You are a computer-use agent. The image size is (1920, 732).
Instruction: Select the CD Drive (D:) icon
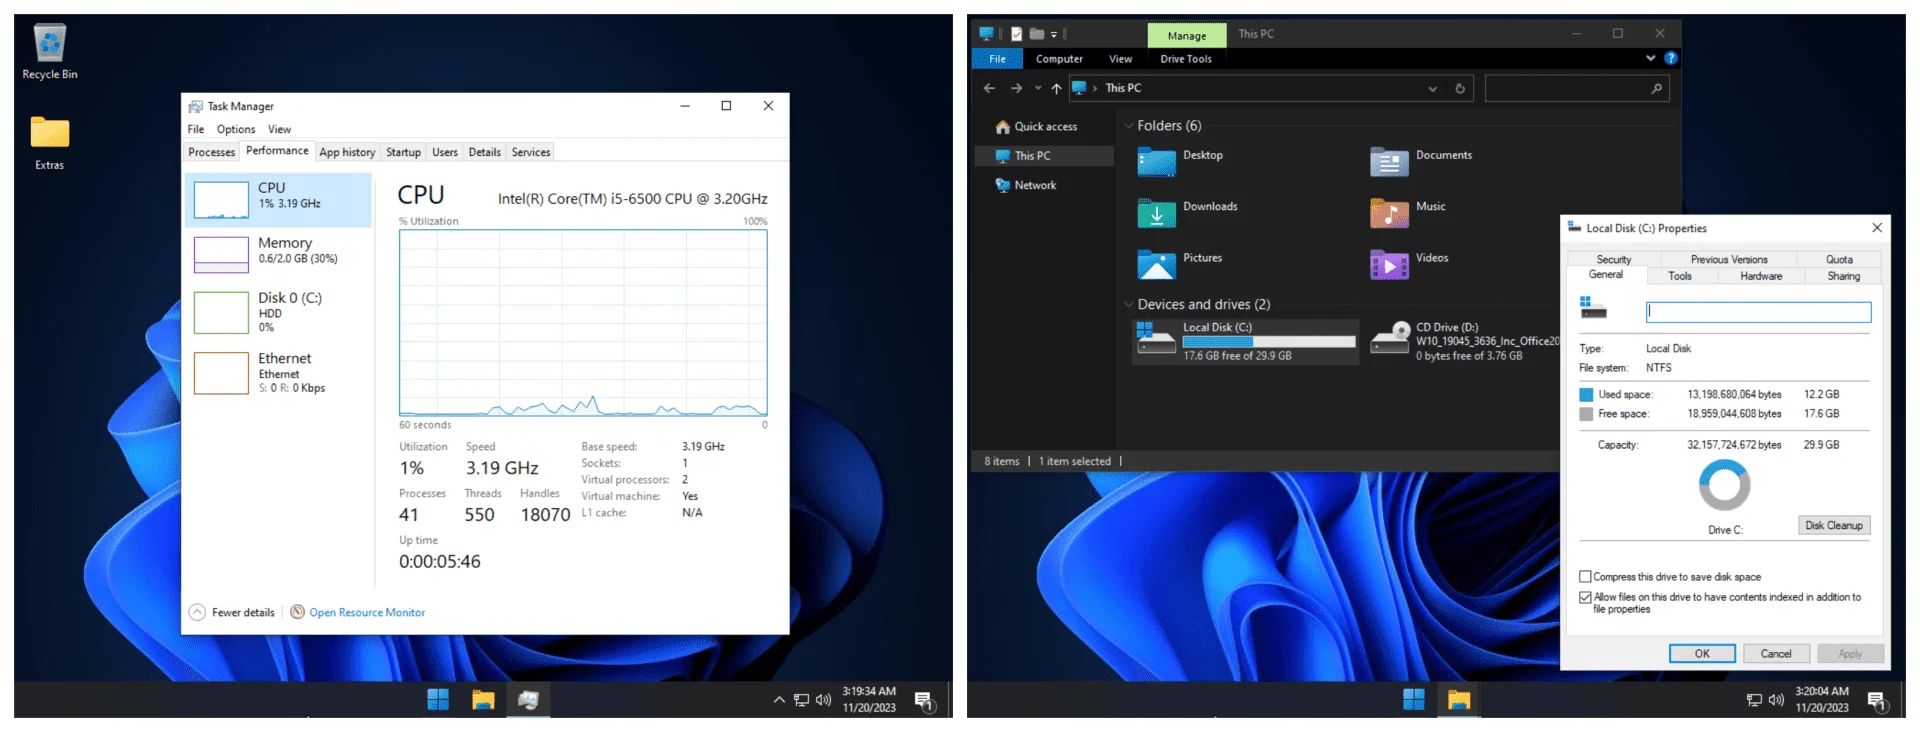coord(1389,340)
